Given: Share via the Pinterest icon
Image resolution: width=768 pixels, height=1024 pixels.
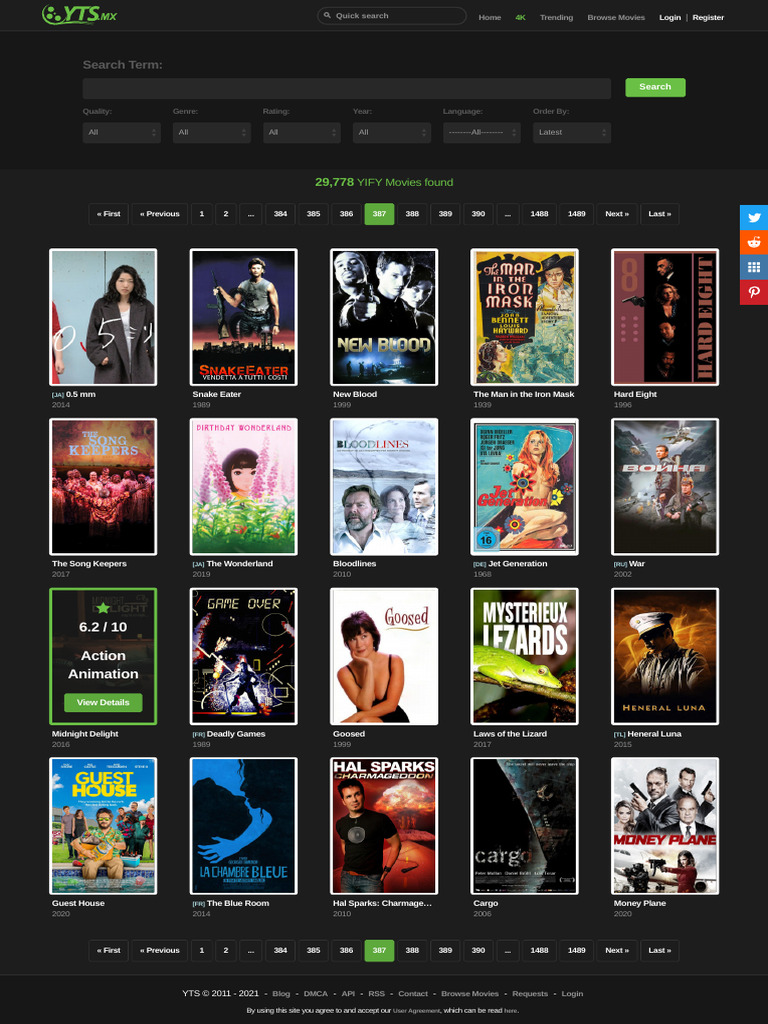Looking at the screenshot, I should (754, 292).
